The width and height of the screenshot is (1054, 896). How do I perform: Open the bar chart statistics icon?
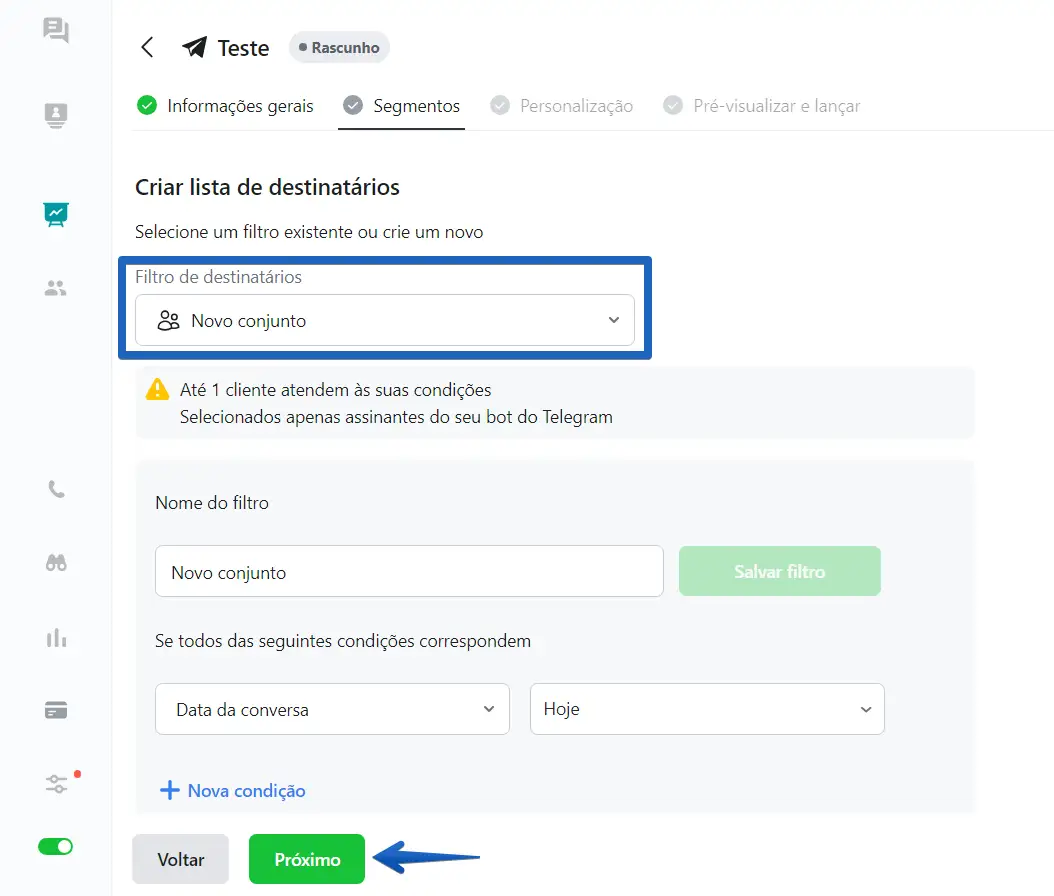(x=56, y=637)
